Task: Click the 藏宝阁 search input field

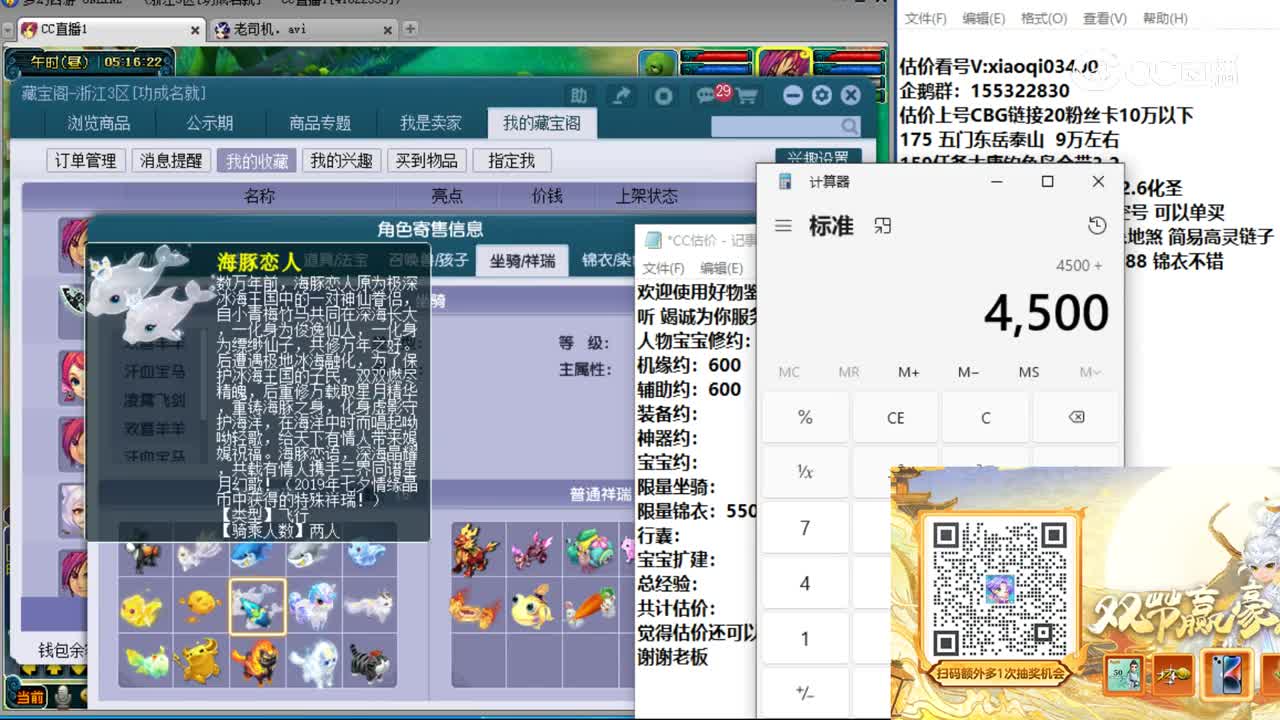Action: (775, 126)
